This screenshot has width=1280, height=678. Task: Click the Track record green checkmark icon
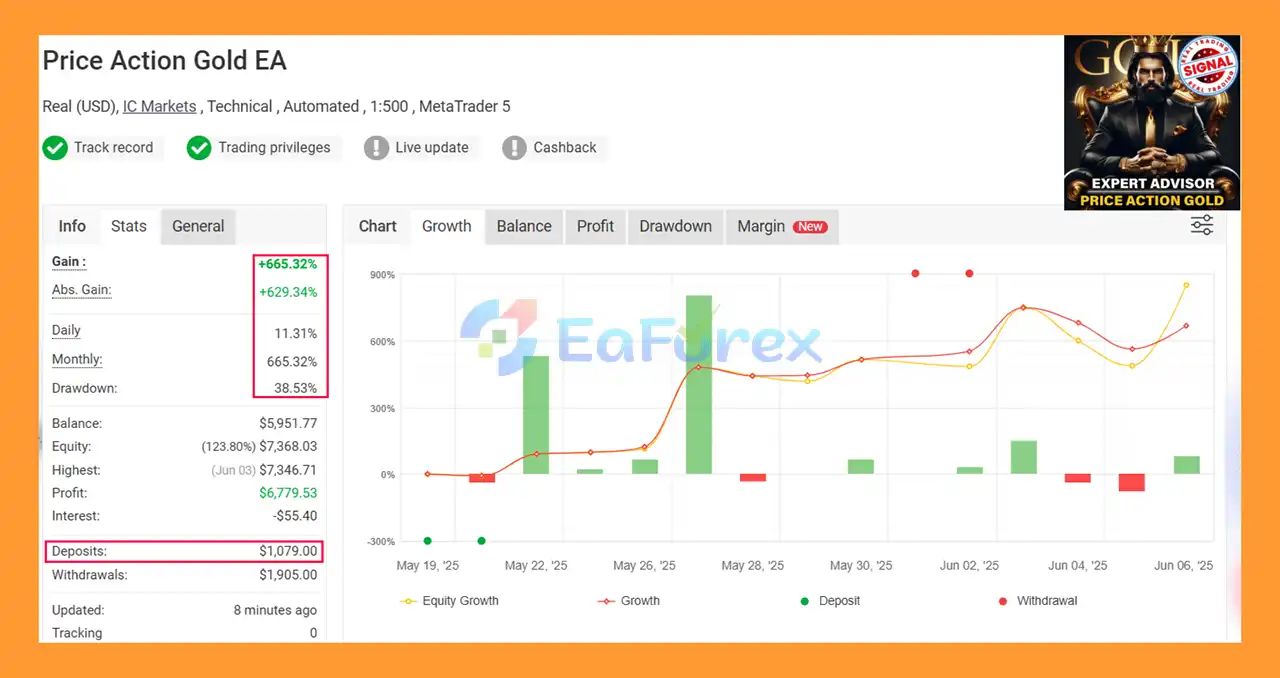(x=55, y=148)
